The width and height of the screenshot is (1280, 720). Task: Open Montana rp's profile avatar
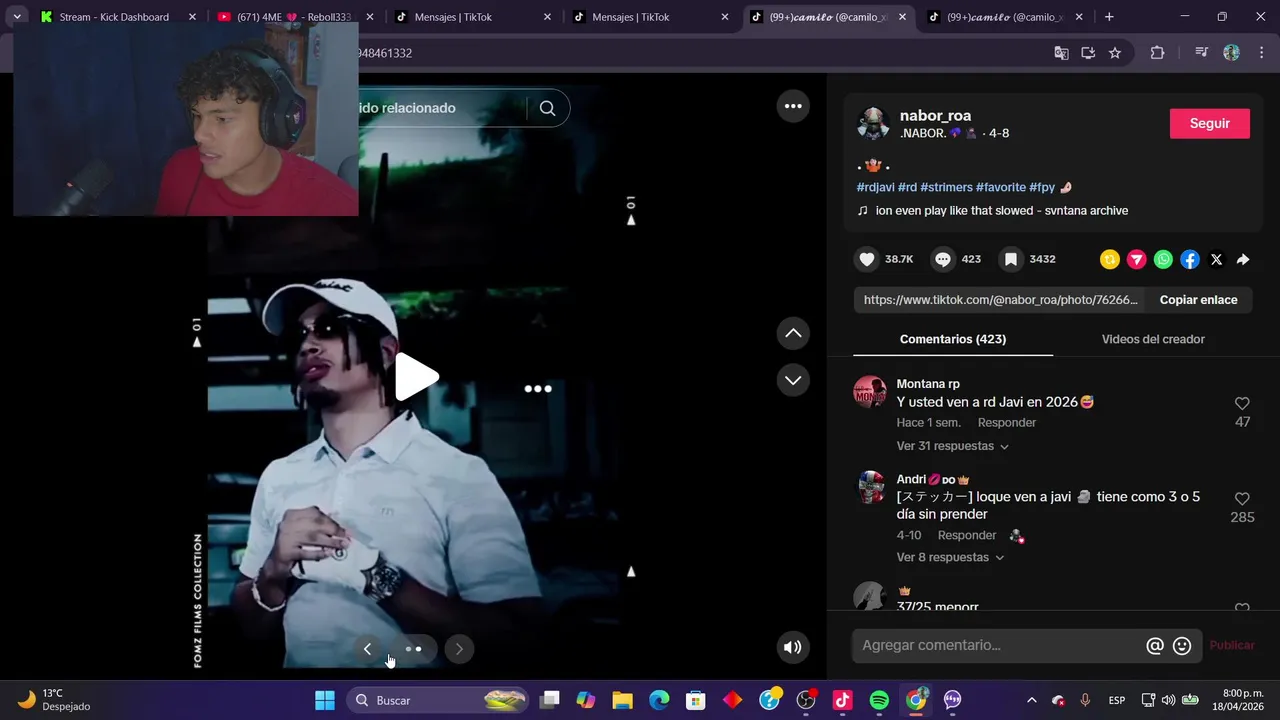[x=870, y=392]
